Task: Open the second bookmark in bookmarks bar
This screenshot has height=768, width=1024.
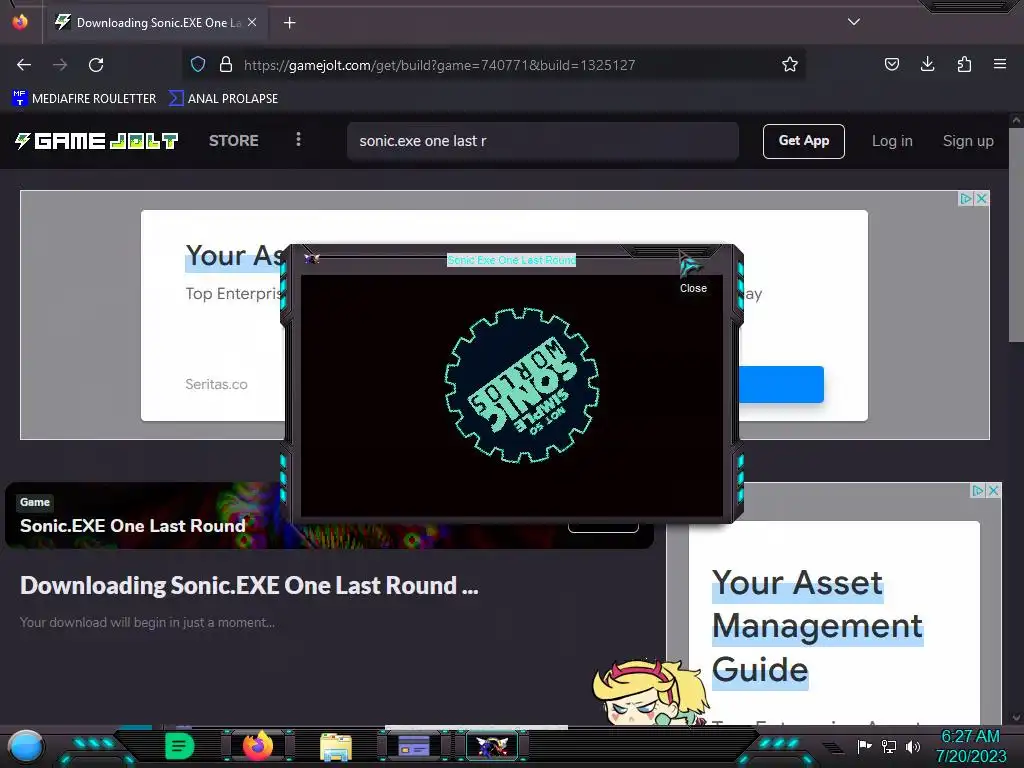Action: click(x=223, y=99)
